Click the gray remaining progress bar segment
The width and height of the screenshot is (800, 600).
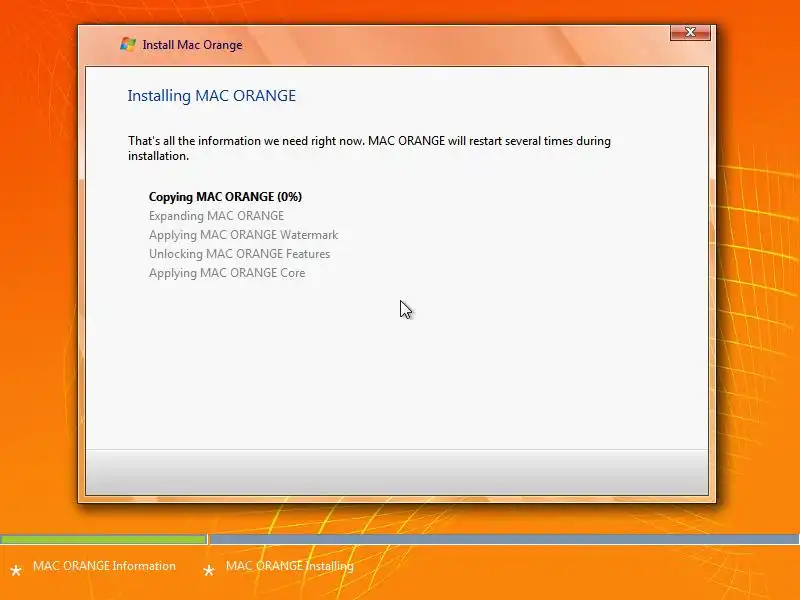coord(505,539)
